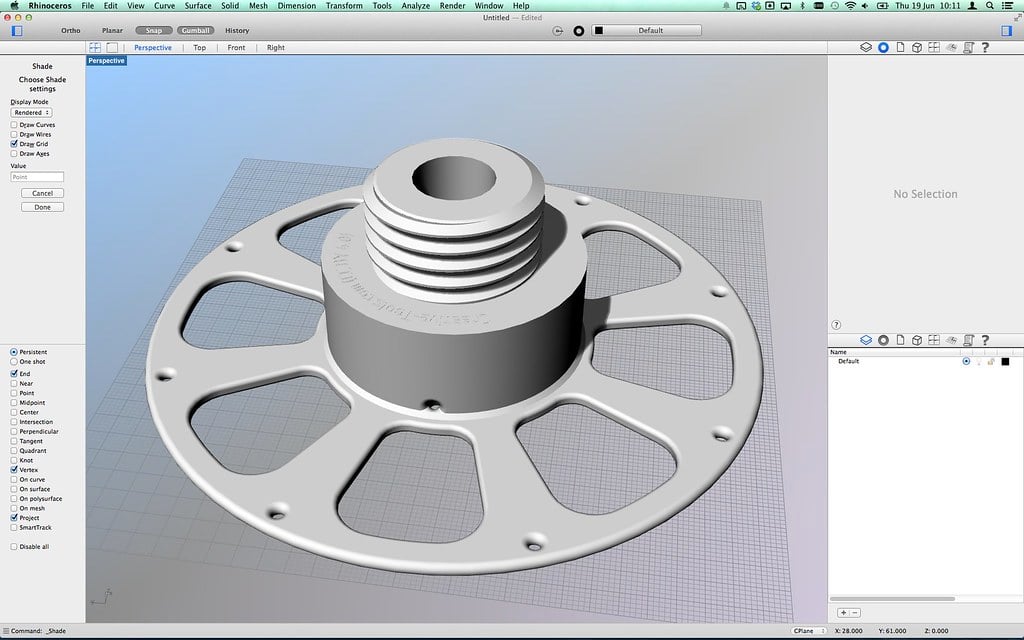Click the box-shaped Object panel icon
Viewport: 1024px width, 640px height.
(918, 47)
